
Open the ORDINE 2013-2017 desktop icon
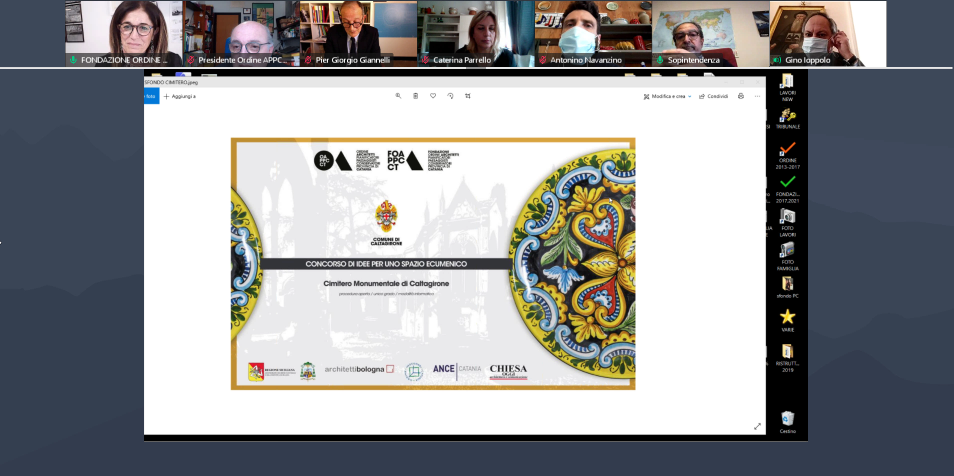pos(787,156)
